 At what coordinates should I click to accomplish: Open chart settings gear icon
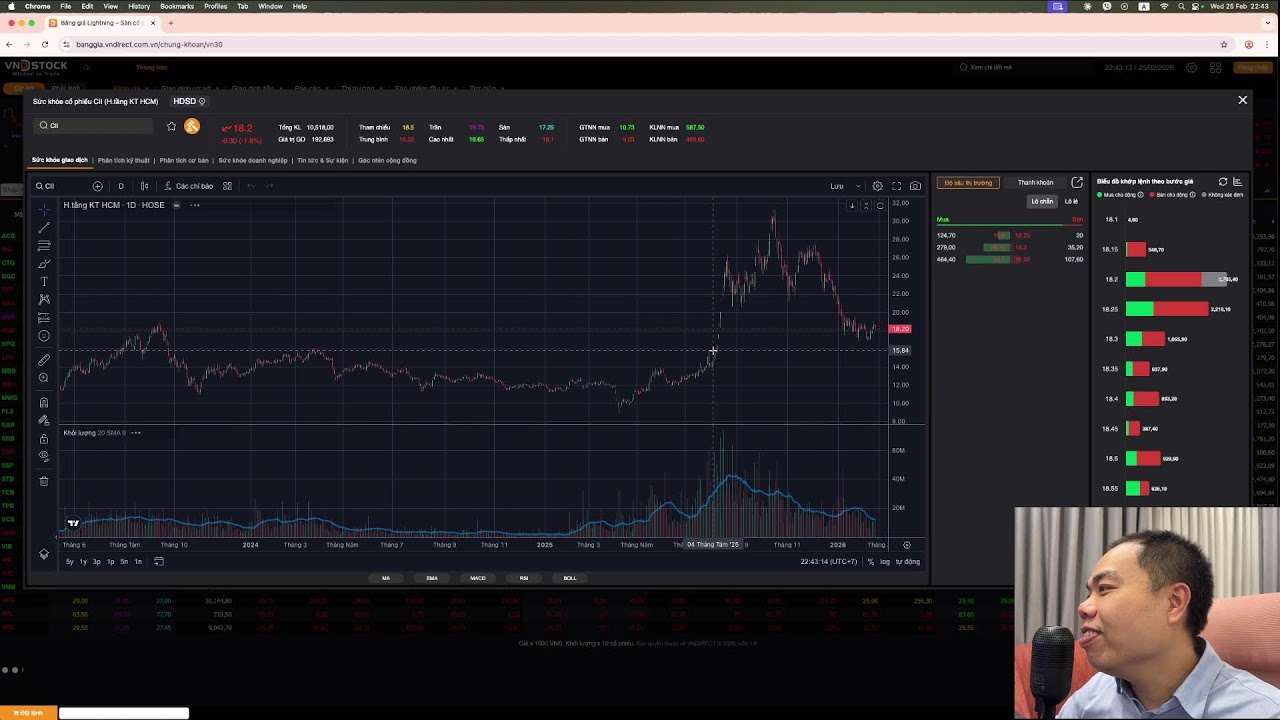877,186
